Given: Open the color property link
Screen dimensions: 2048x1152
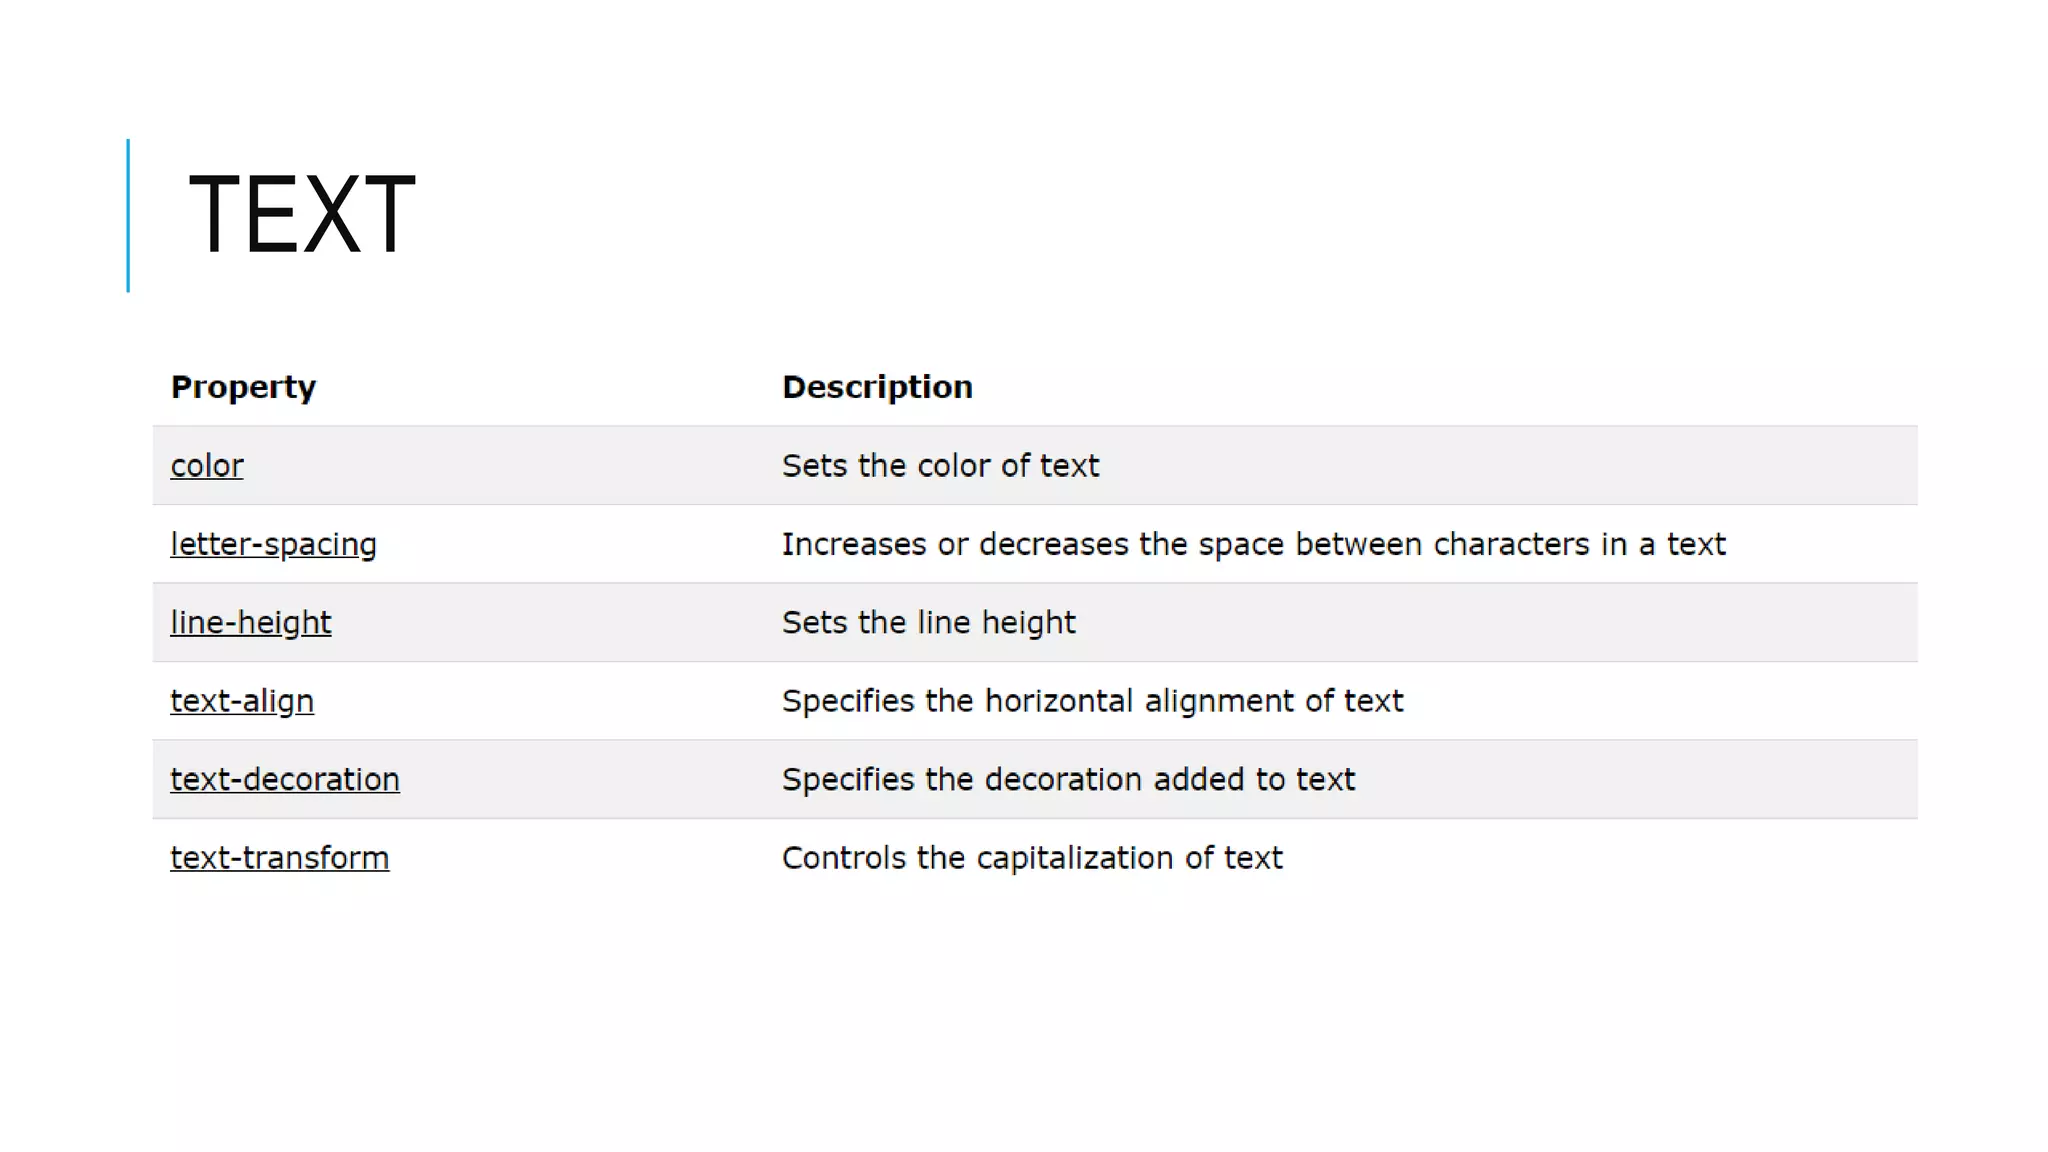Looking at the screenshot, I should tap(207, 466).
